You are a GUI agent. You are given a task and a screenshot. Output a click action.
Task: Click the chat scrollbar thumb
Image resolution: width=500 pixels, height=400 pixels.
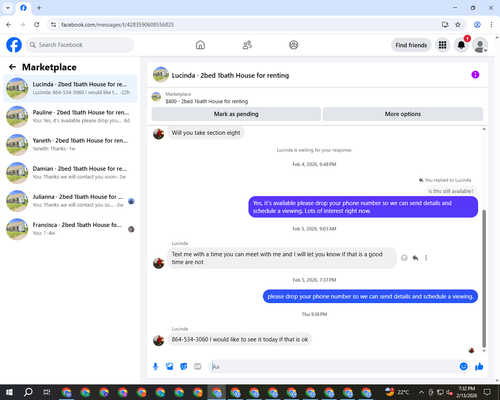484,279
